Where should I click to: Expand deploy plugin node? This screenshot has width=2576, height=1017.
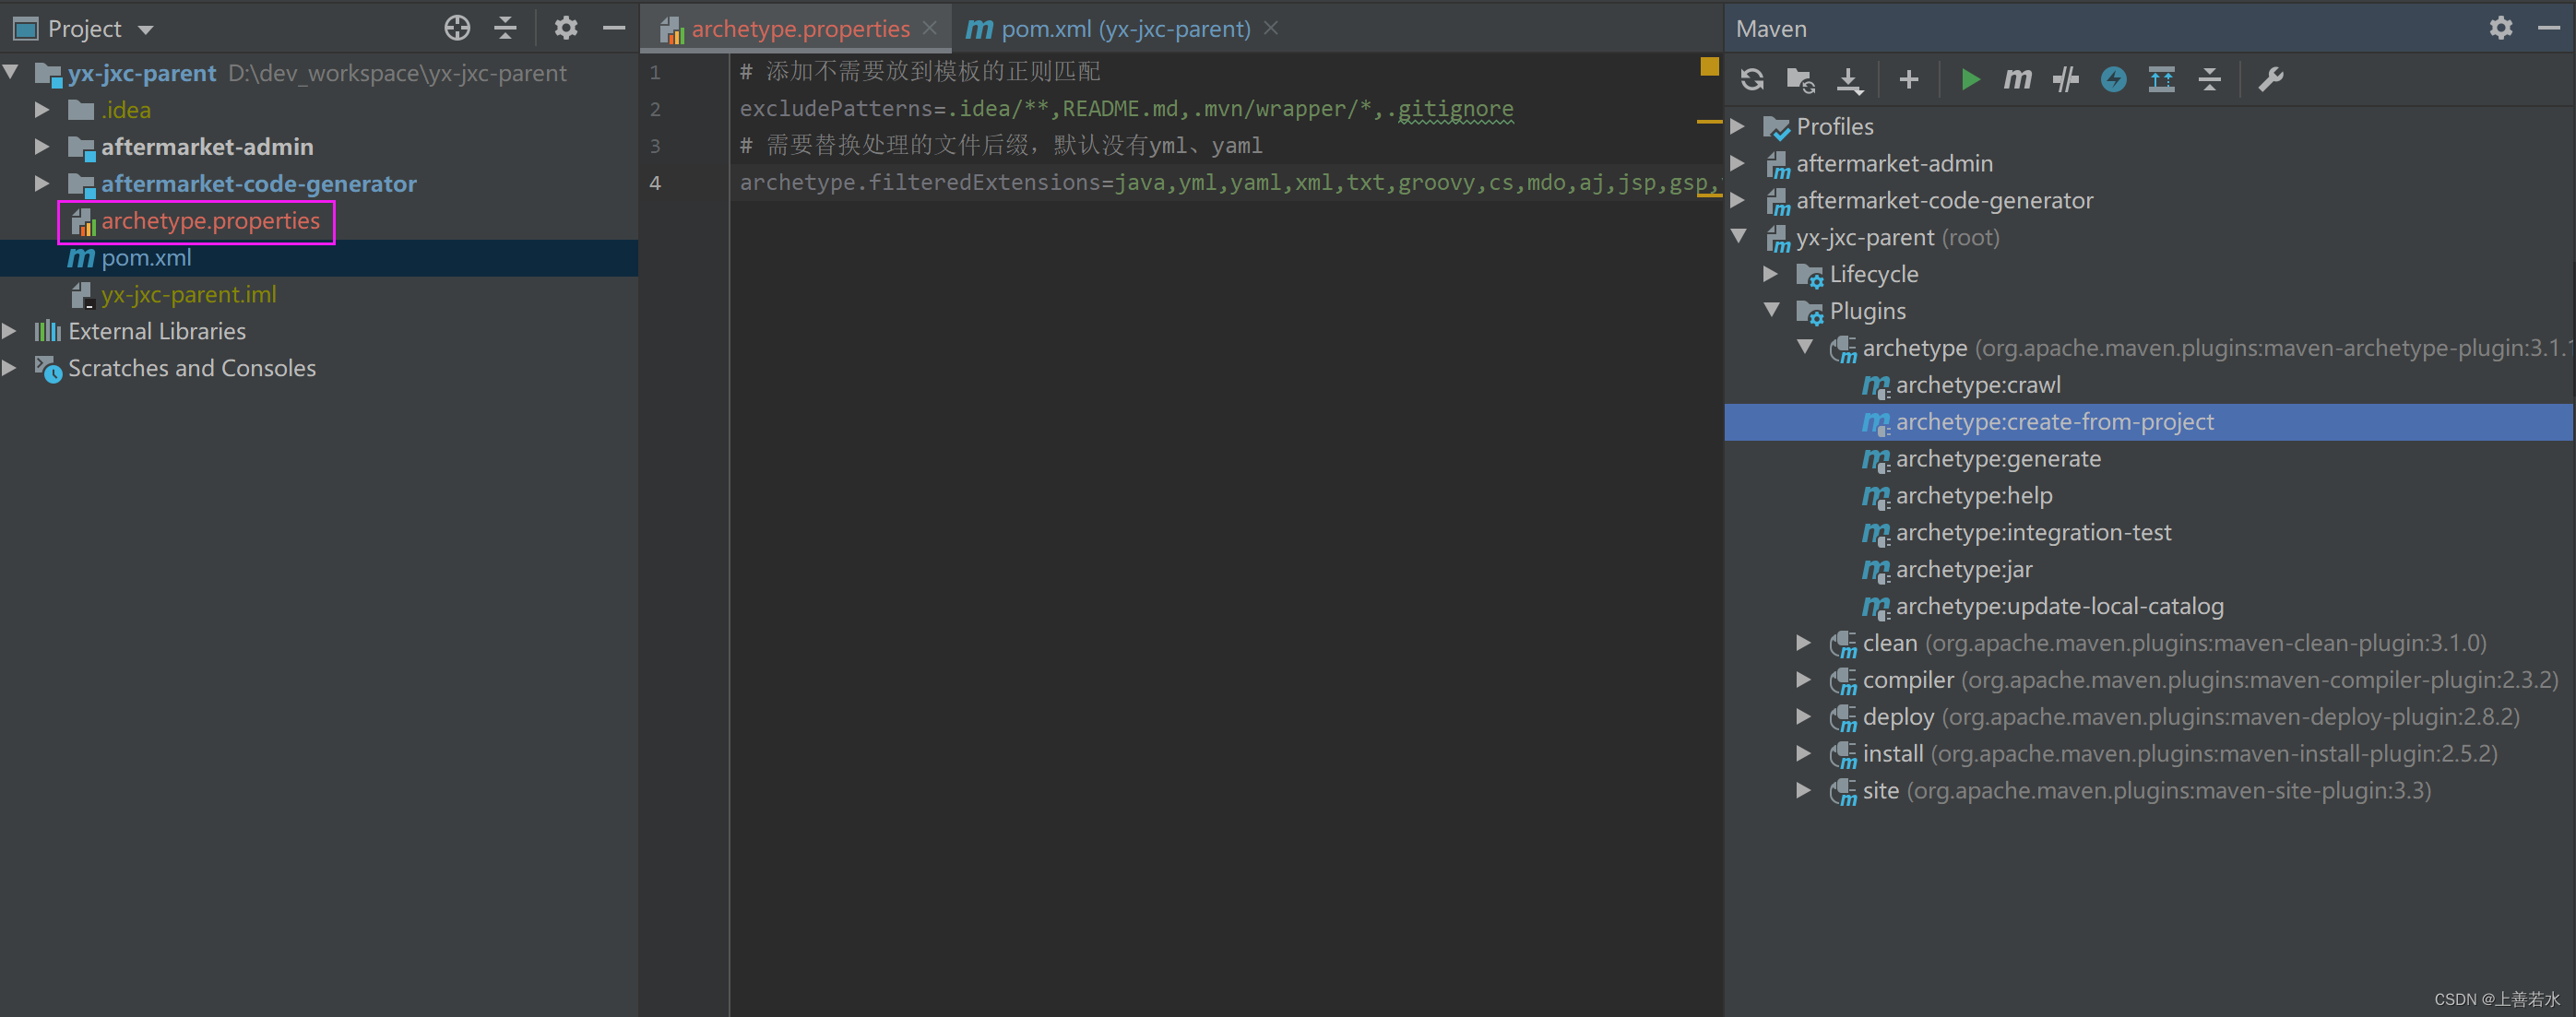(x=1805, y=716)
